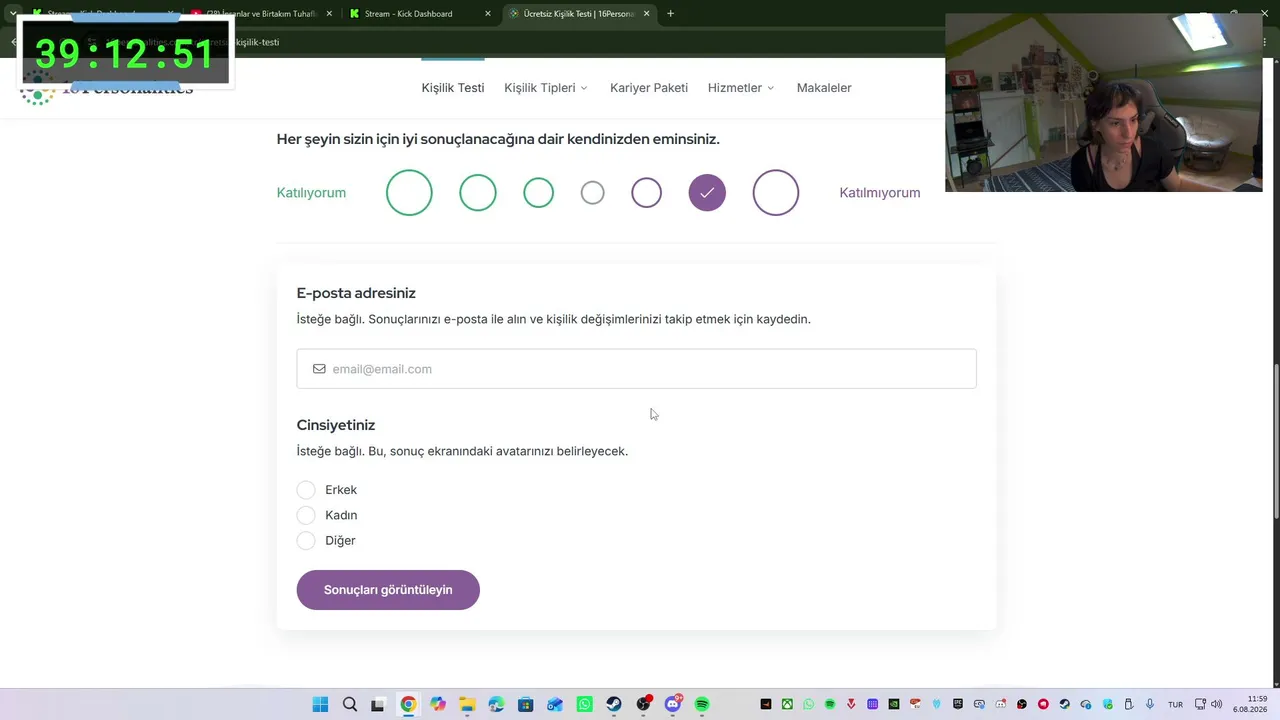Click the E-posta adresiniz heading
The width and height of the screenshot is (1280, 720).
356,293
